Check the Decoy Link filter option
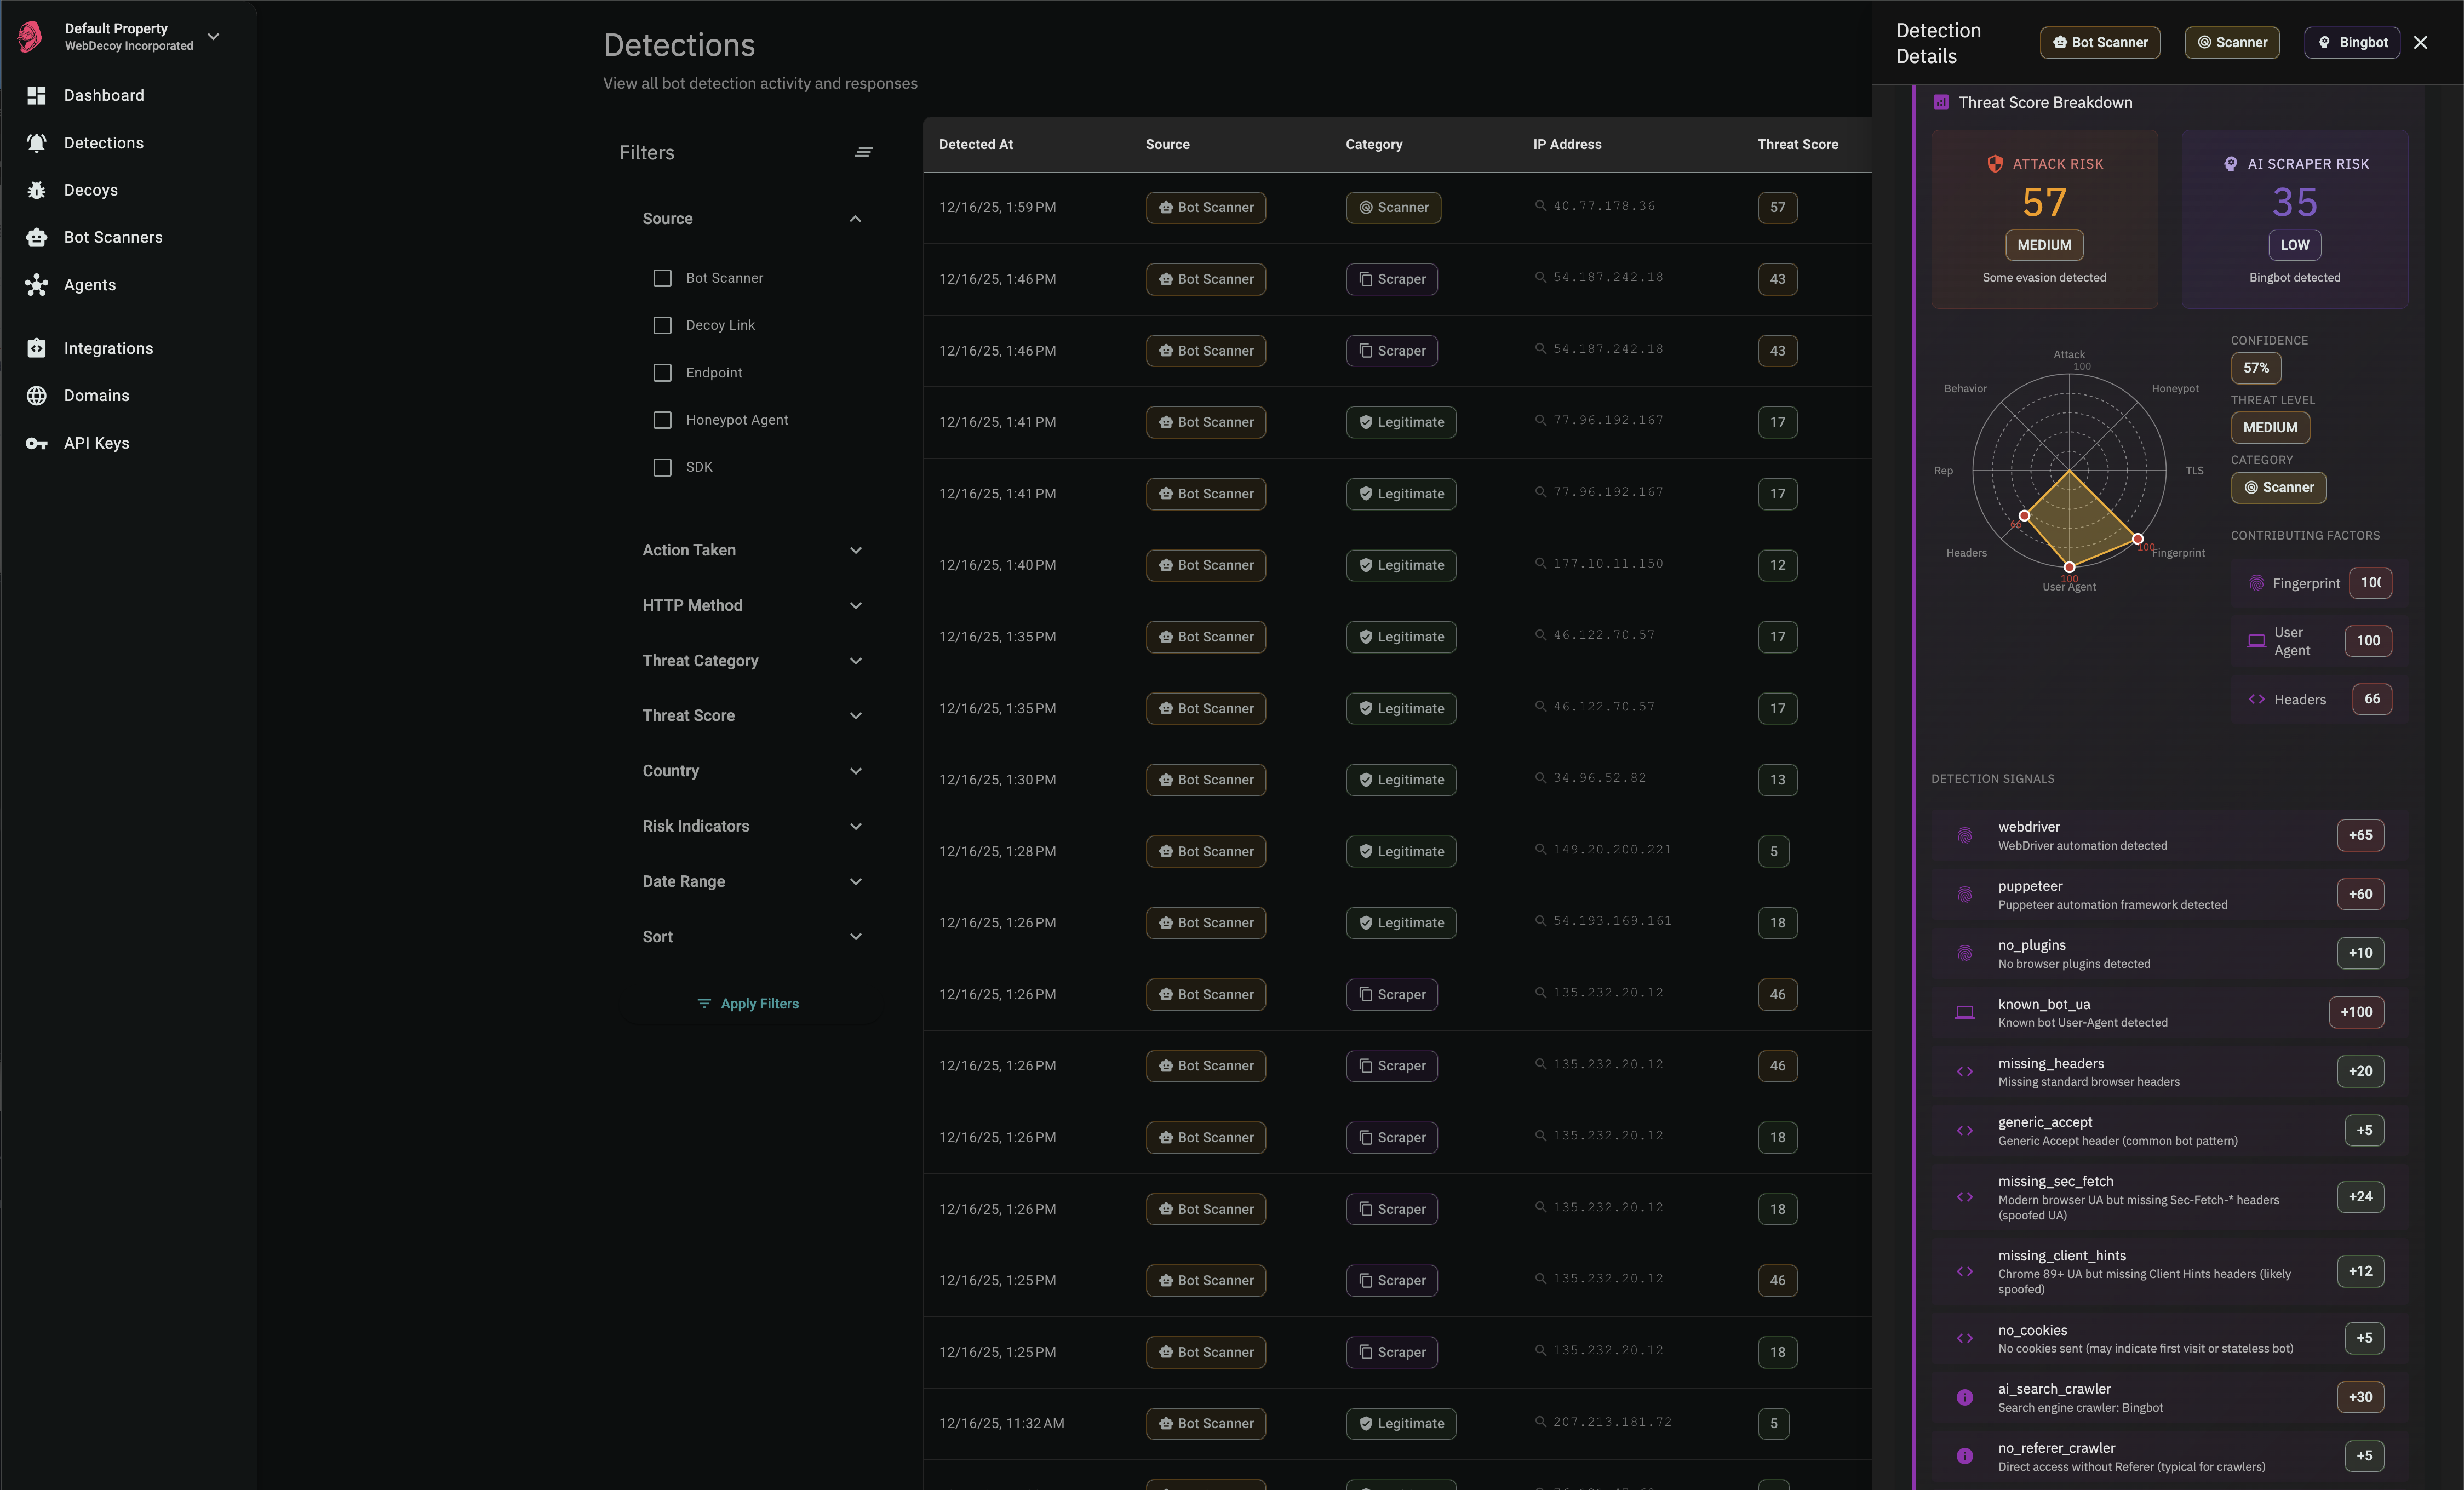Image resolution: width=2464 pixels, height=1490 pixels. 662,325
